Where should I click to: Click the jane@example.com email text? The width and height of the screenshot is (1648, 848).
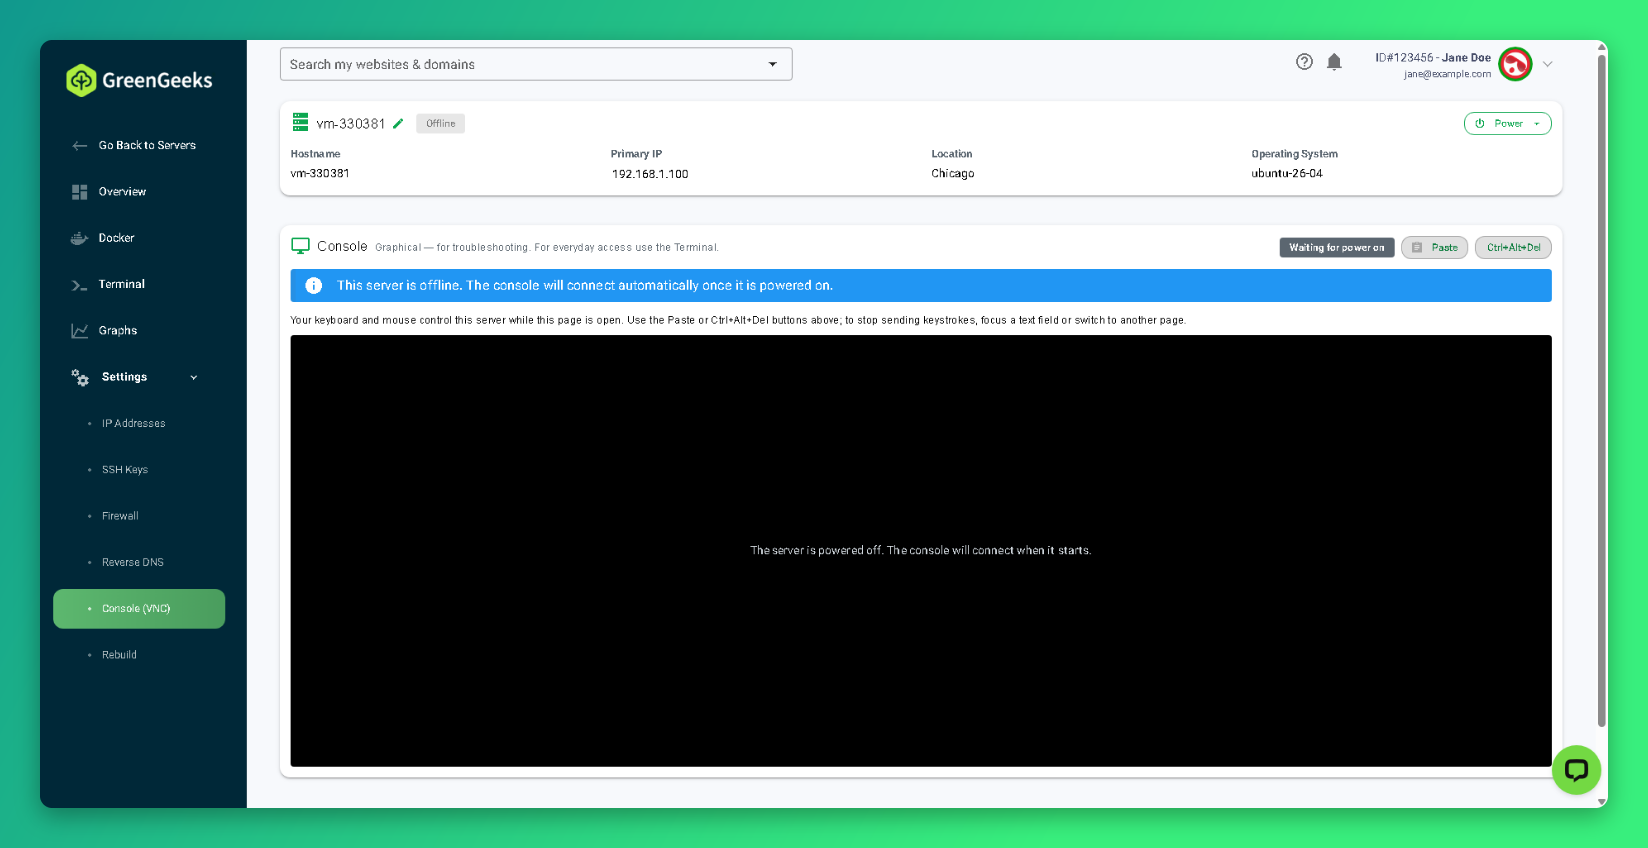click(x=1447, y=74)
